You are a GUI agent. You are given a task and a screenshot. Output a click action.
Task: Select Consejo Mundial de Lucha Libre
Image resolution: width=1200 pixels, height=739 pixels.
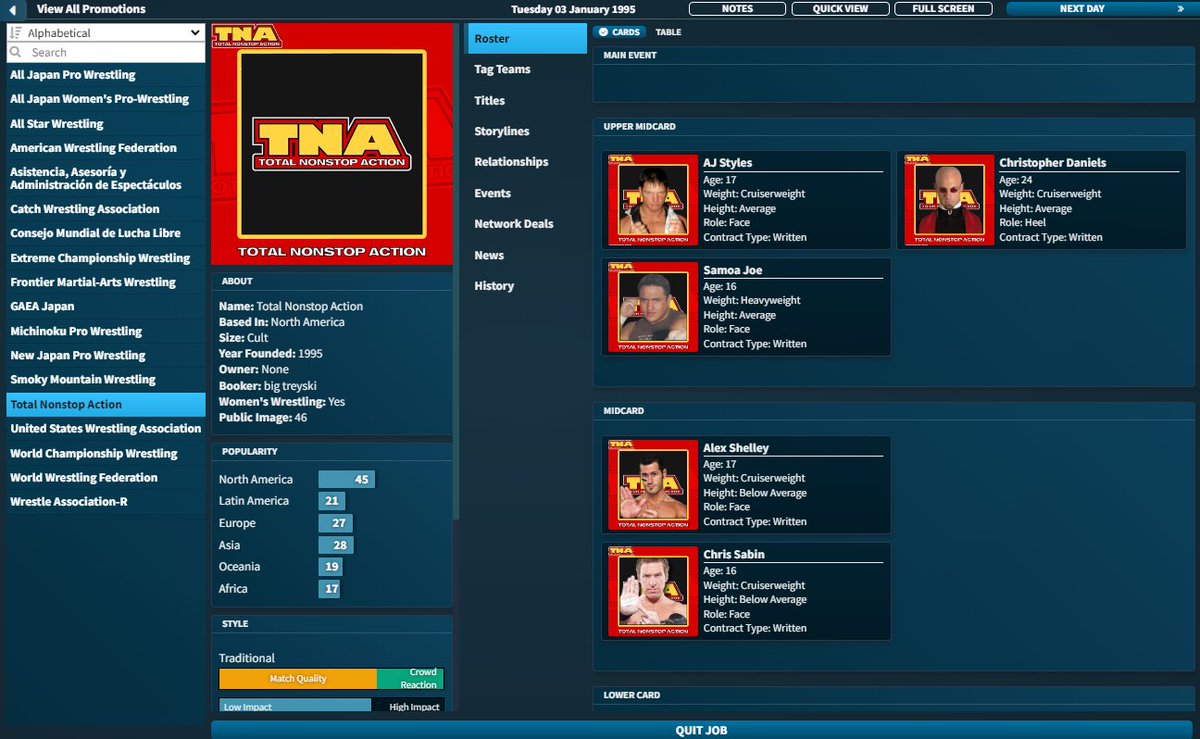(x=106, y=233)
